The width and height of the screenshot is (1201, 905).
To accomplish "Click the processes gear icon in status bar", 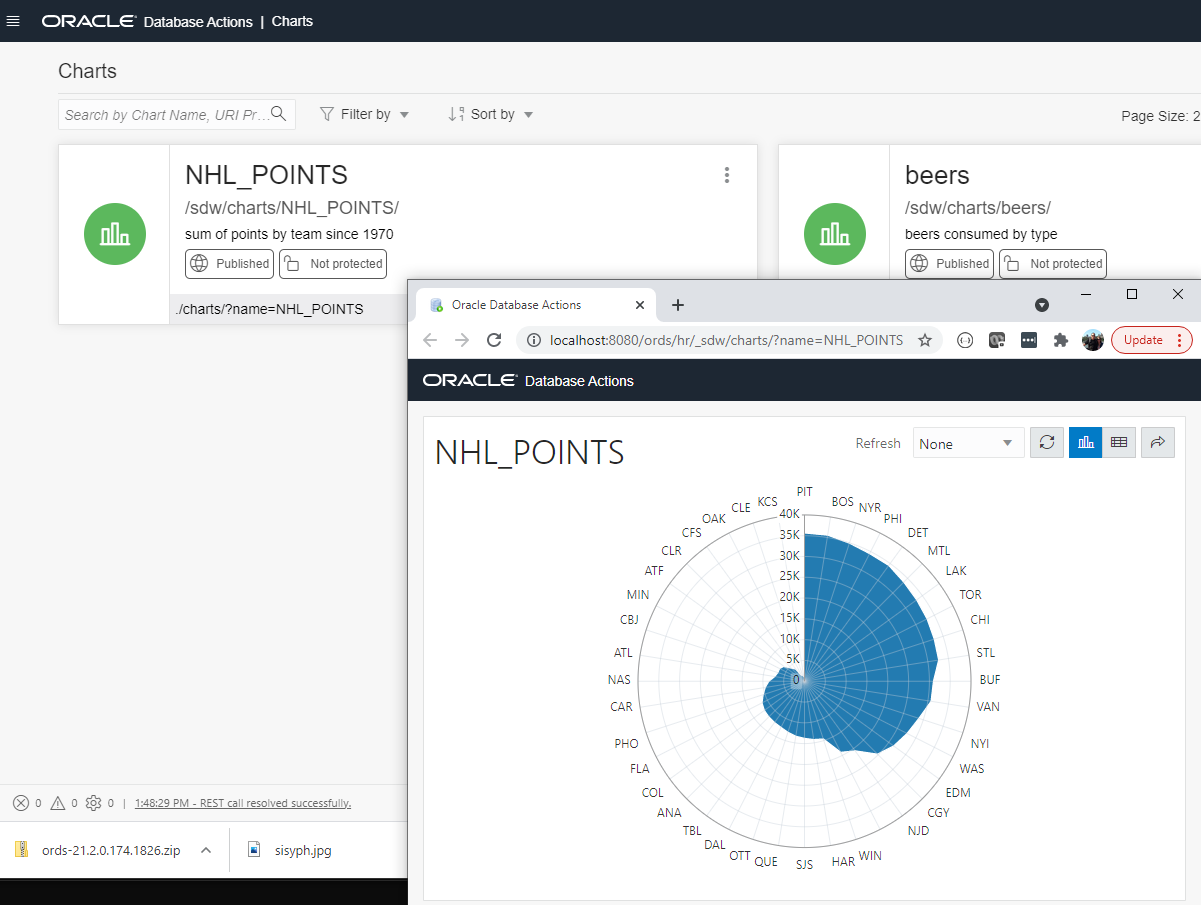I will point(94,803).
